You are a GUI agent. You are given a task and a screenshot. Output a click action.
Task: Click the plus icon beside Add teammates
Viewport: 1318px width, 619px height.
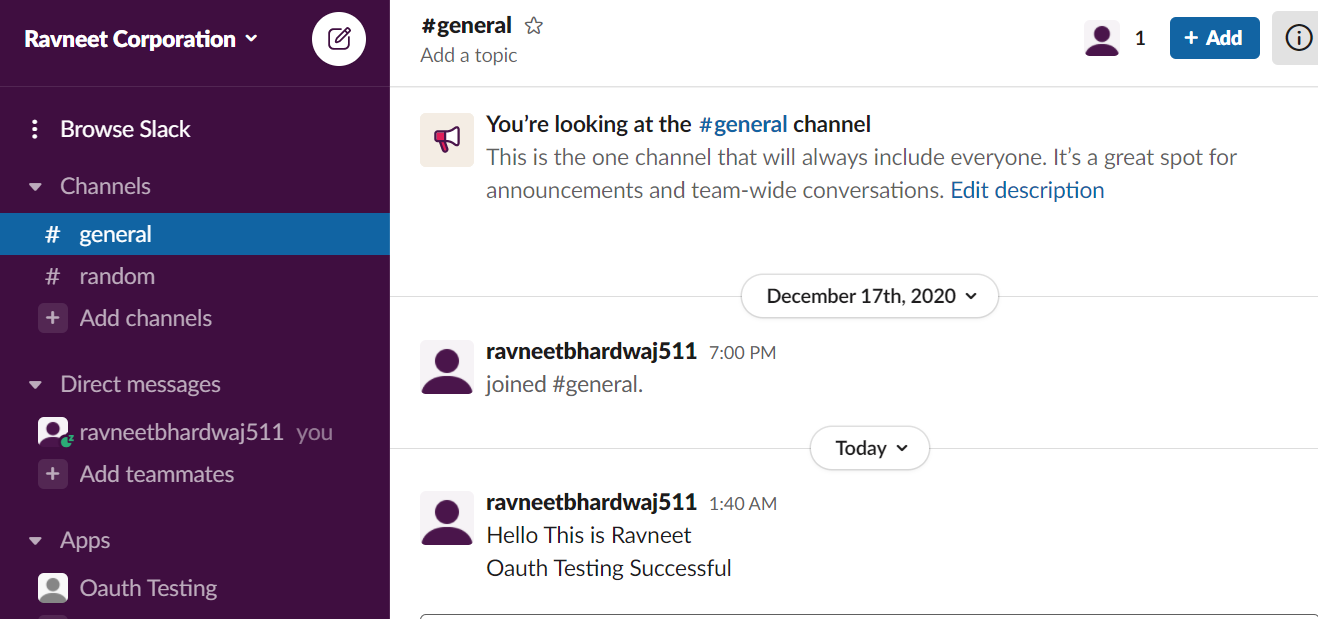[x=53, y=474]
